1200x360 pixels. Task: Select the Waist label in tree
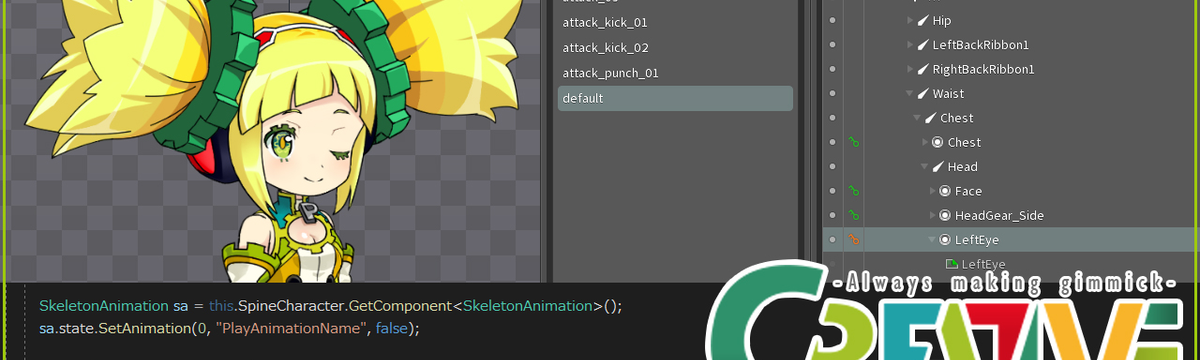[948, 94]
